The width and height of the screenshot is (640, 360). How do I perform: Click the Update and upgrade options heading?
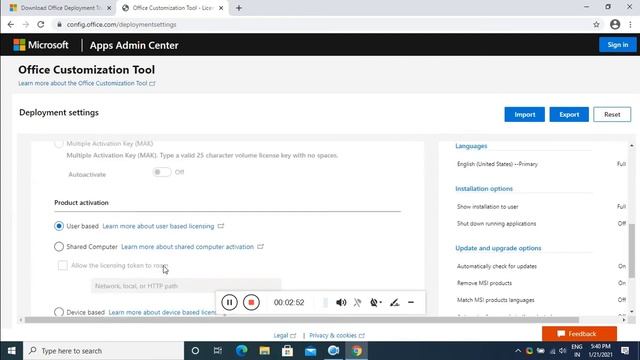tap(498, 248)
